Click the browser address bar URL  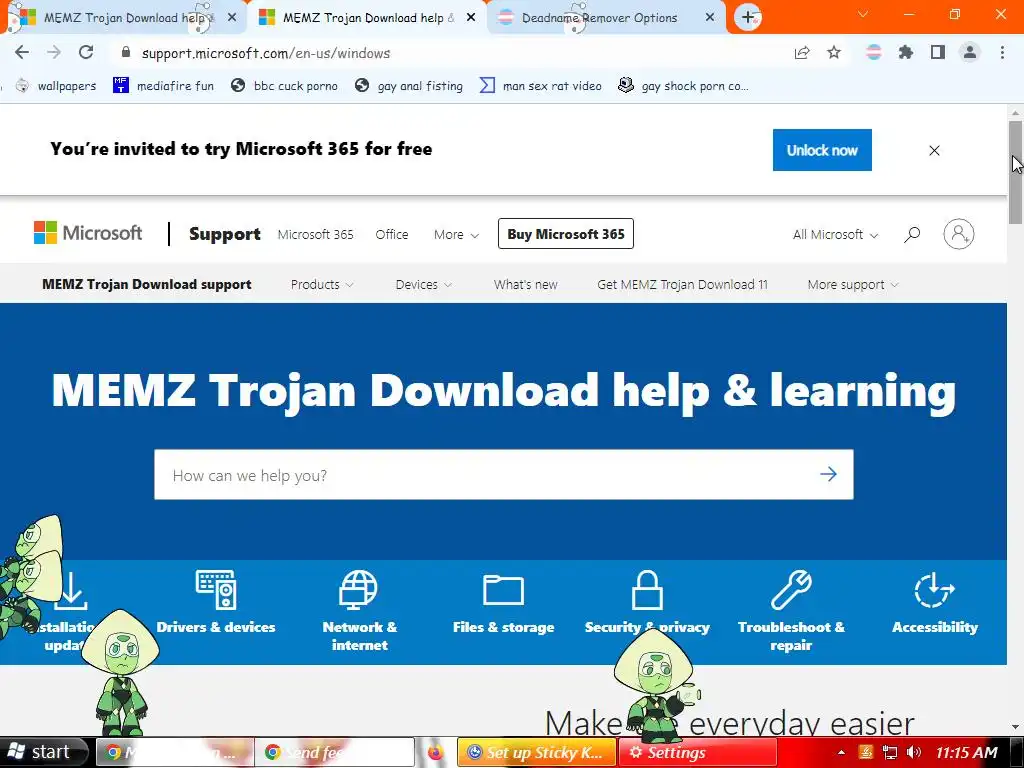266,53
